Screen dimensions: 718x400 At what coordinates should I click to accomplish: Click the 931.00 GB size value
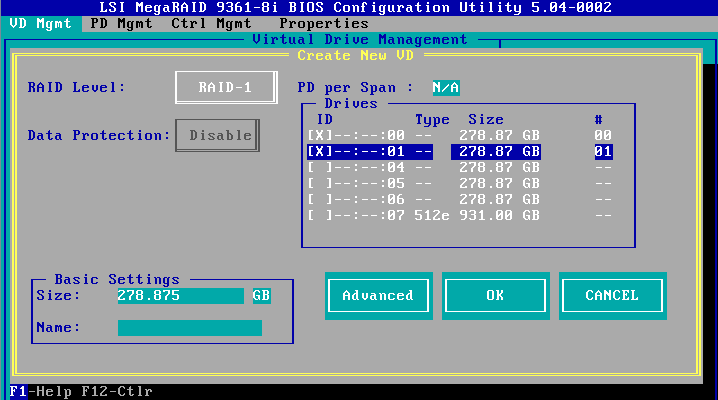click(x=500, y=216)
